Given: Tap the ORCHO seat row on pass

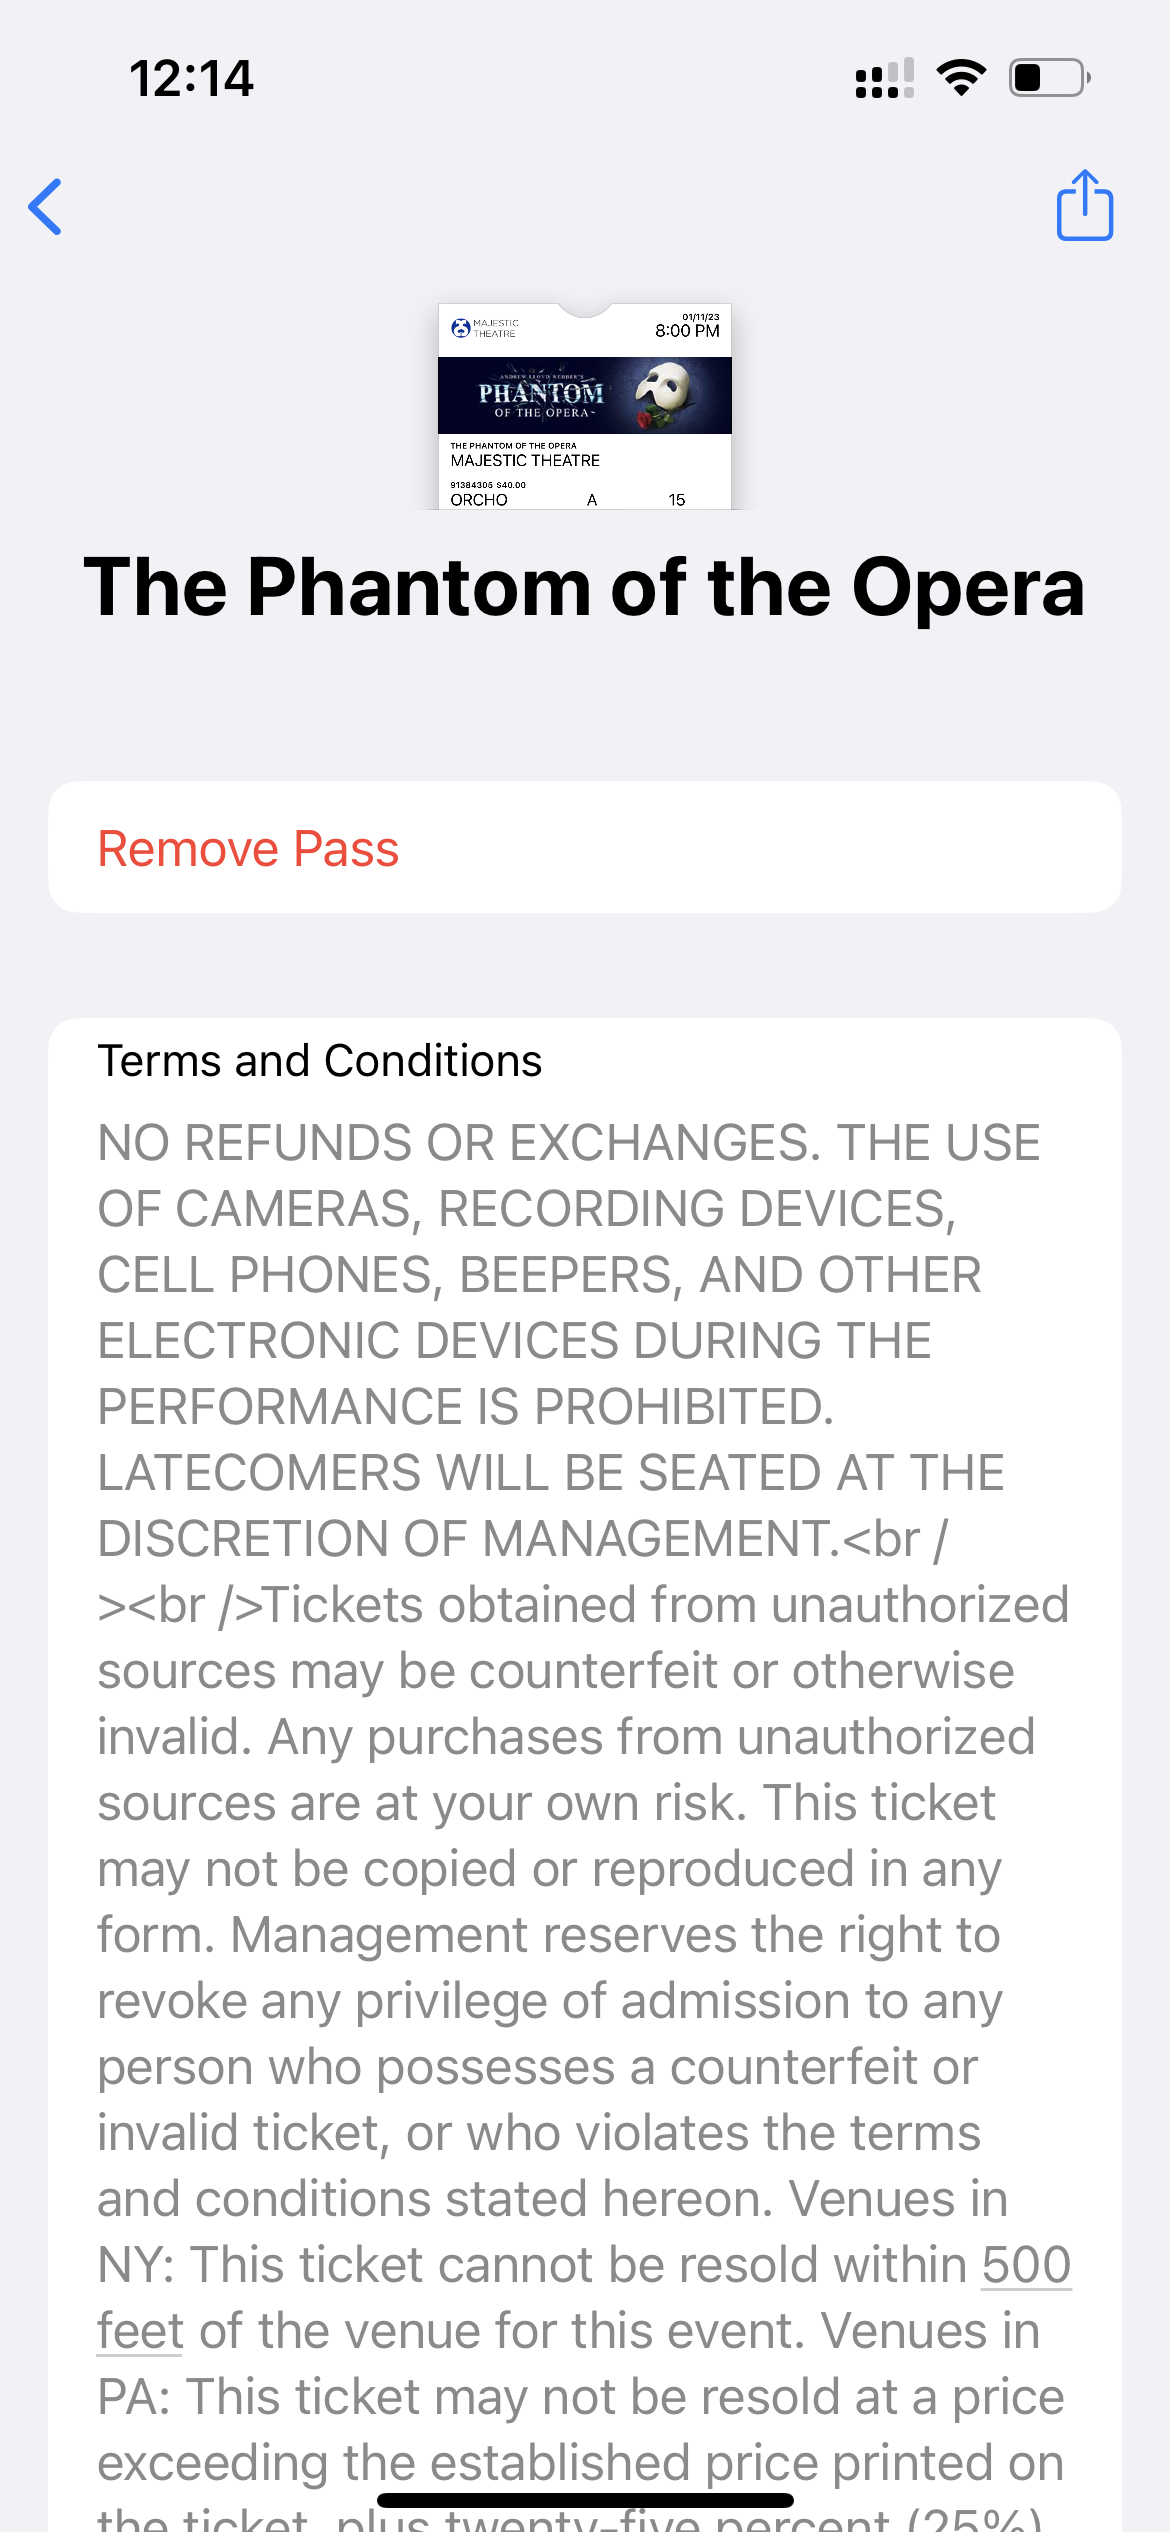Looking at the screenshot, I should point(479,500).
